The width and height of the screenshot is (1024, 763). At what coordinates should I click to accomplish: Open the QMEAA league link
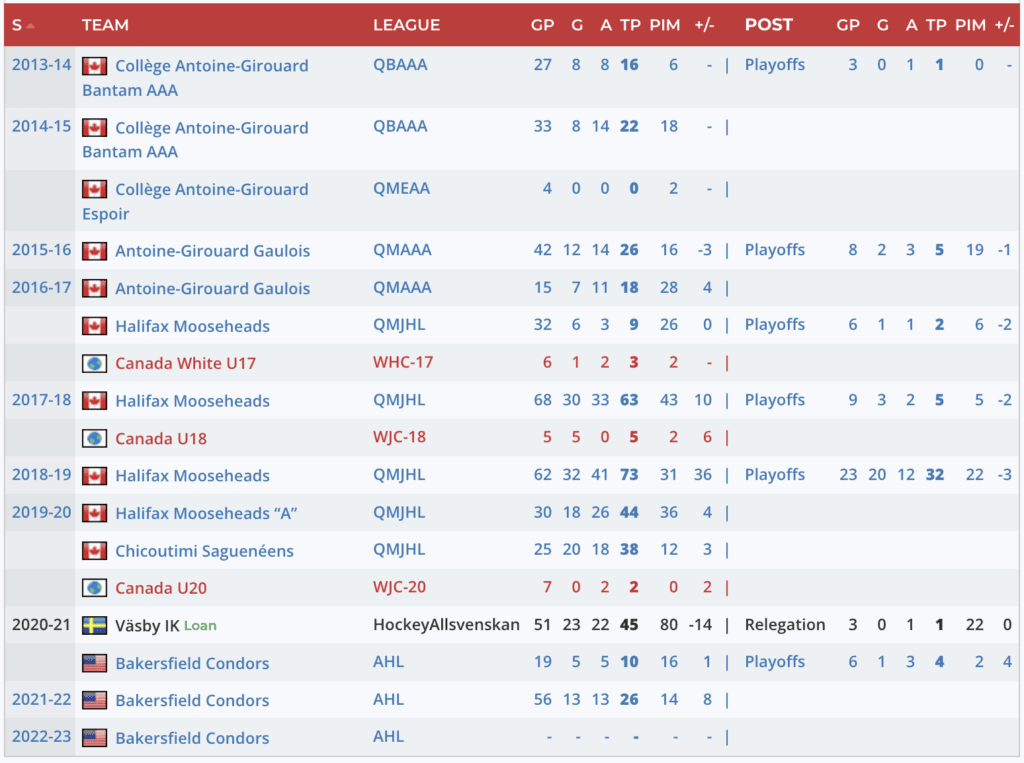coord(400,188)
